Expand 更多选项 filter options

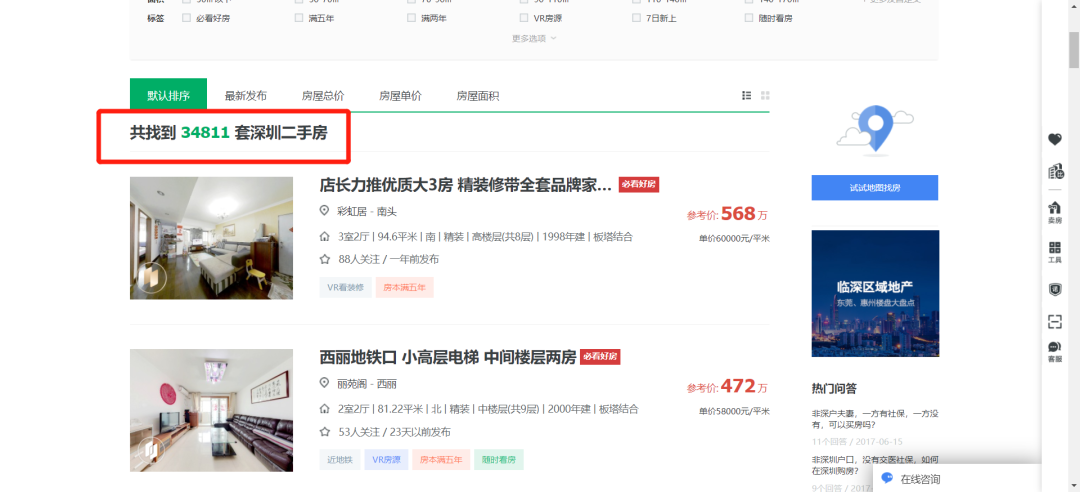(534, 39)
